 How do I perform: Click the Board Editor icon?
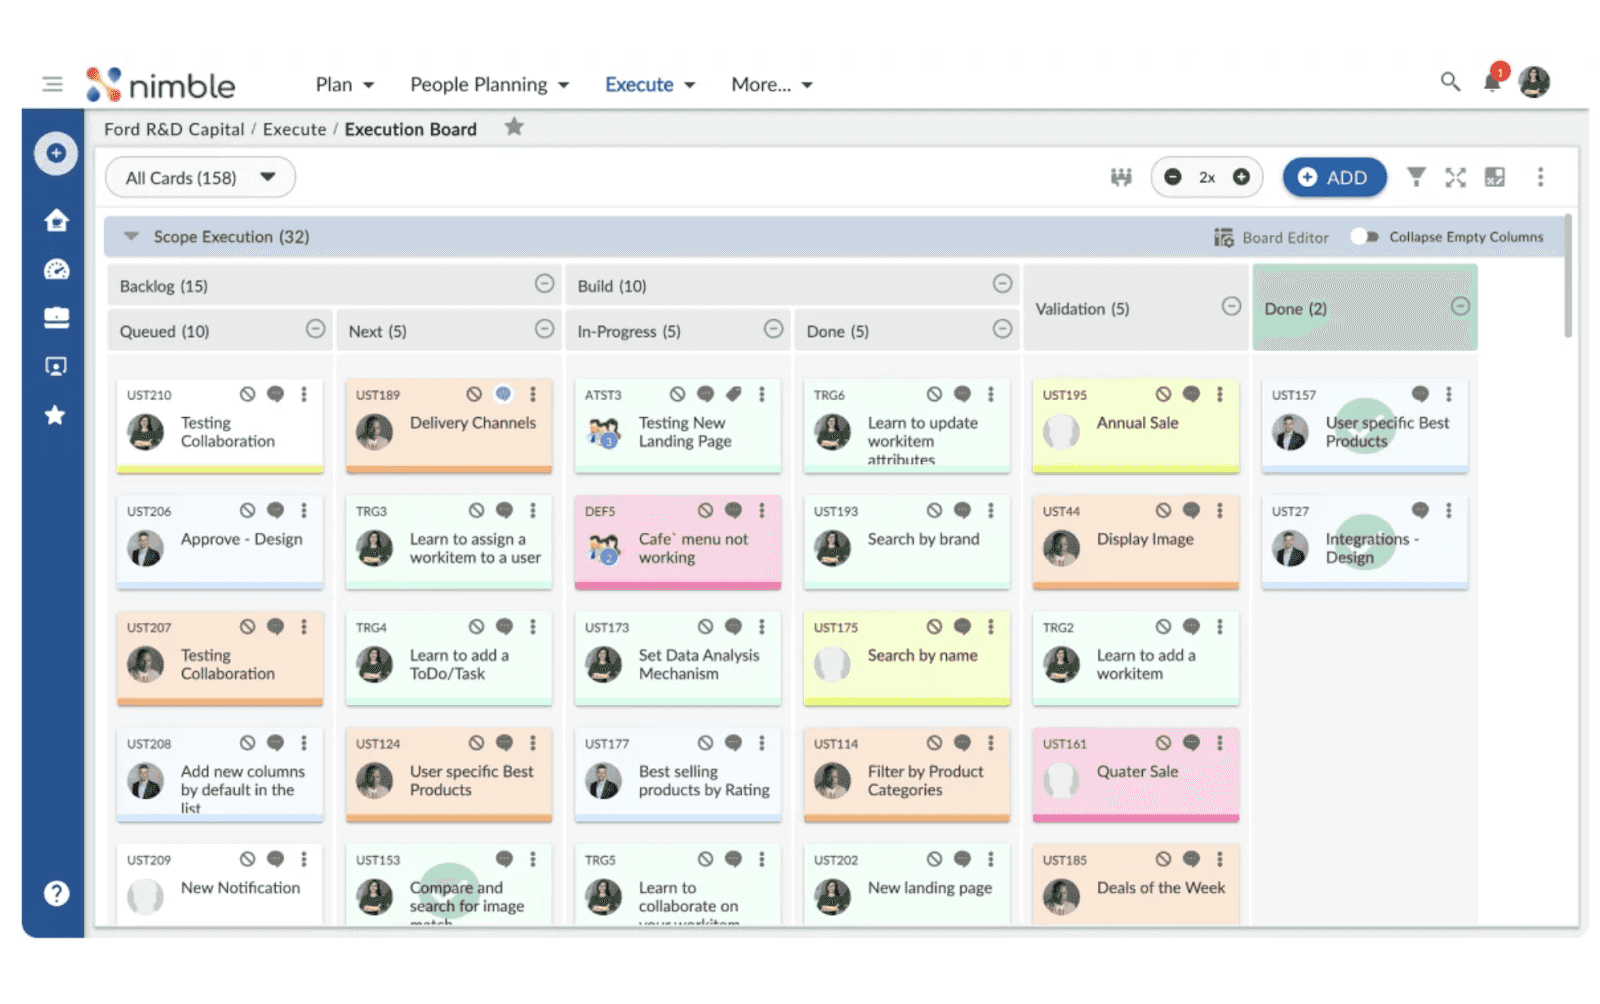pos(1223,237)
